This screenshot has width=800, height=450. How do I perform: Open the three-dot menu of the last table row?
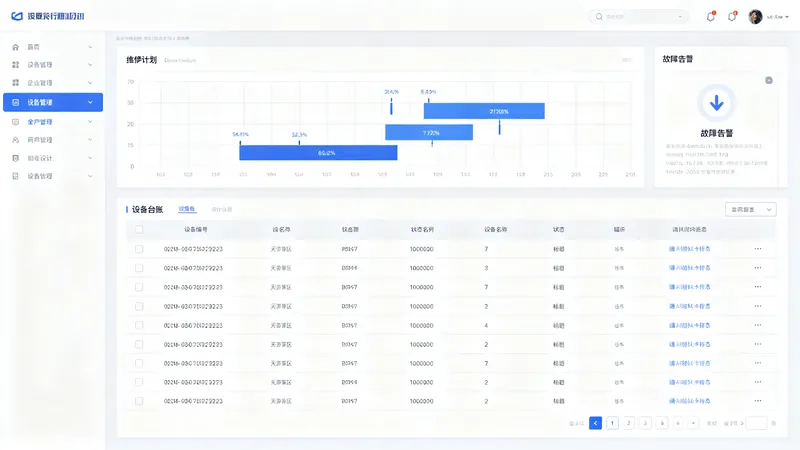point(758,401)
